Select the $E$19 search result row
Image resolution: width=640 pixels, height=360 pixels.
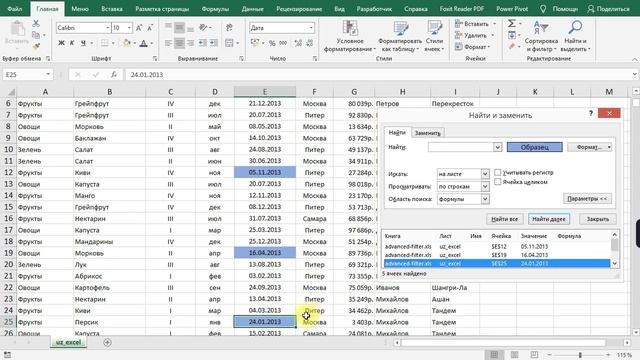pos(497,255)
